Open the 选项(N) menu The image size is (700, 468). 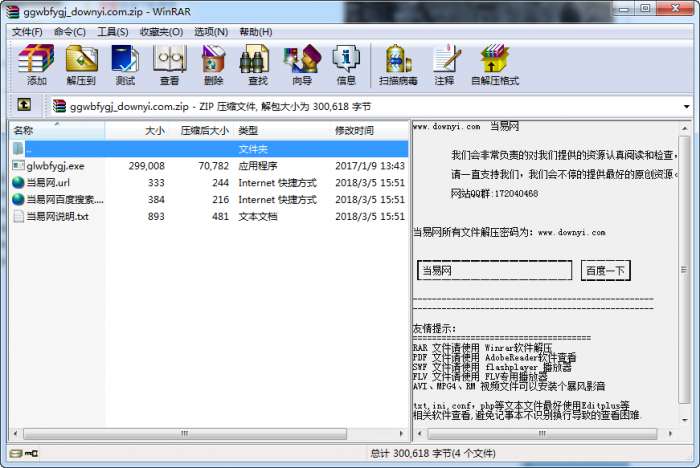coord(211,32)
